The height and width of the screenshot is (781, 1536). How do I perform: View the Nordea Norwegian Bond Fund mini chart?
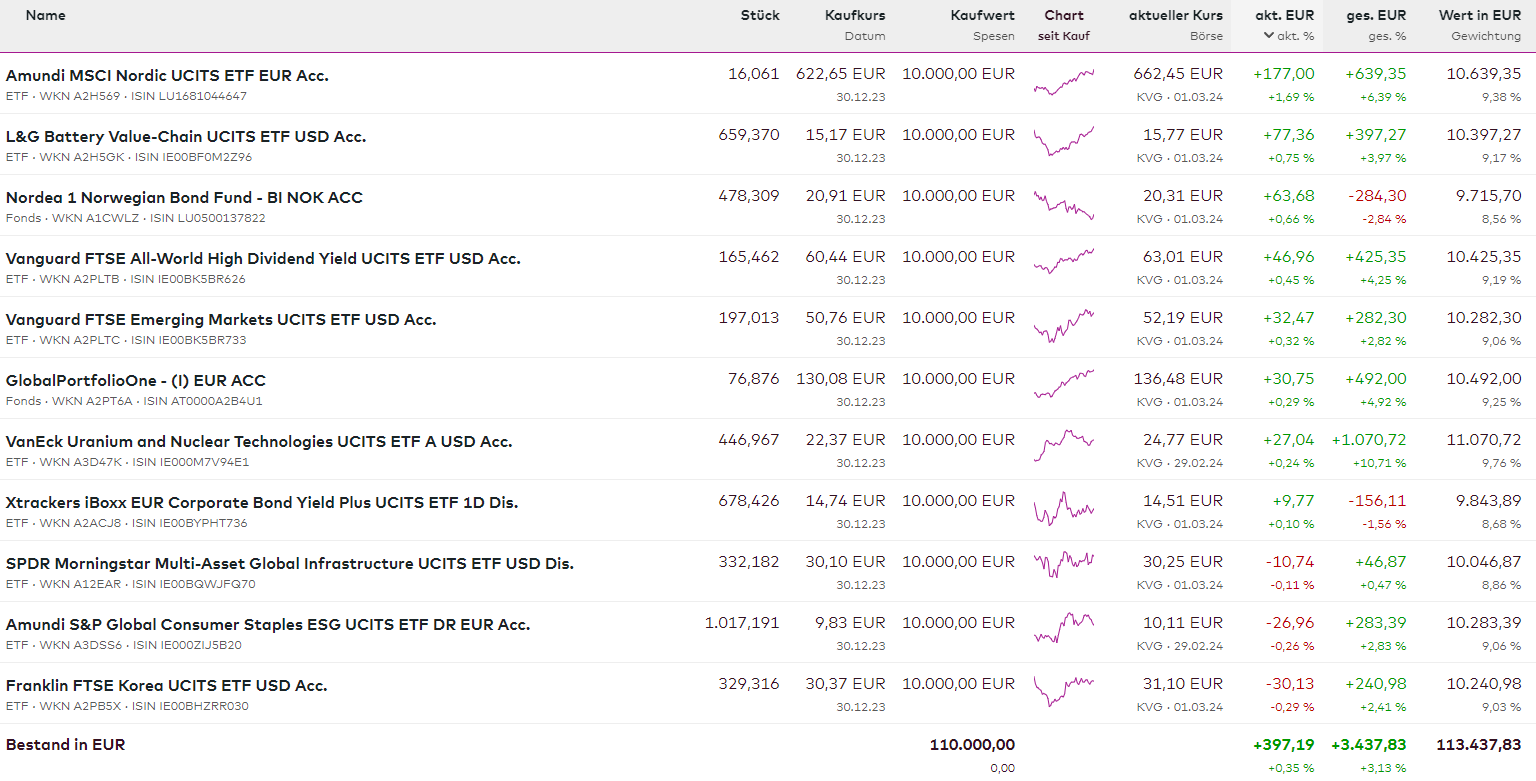pos(1064,204)
